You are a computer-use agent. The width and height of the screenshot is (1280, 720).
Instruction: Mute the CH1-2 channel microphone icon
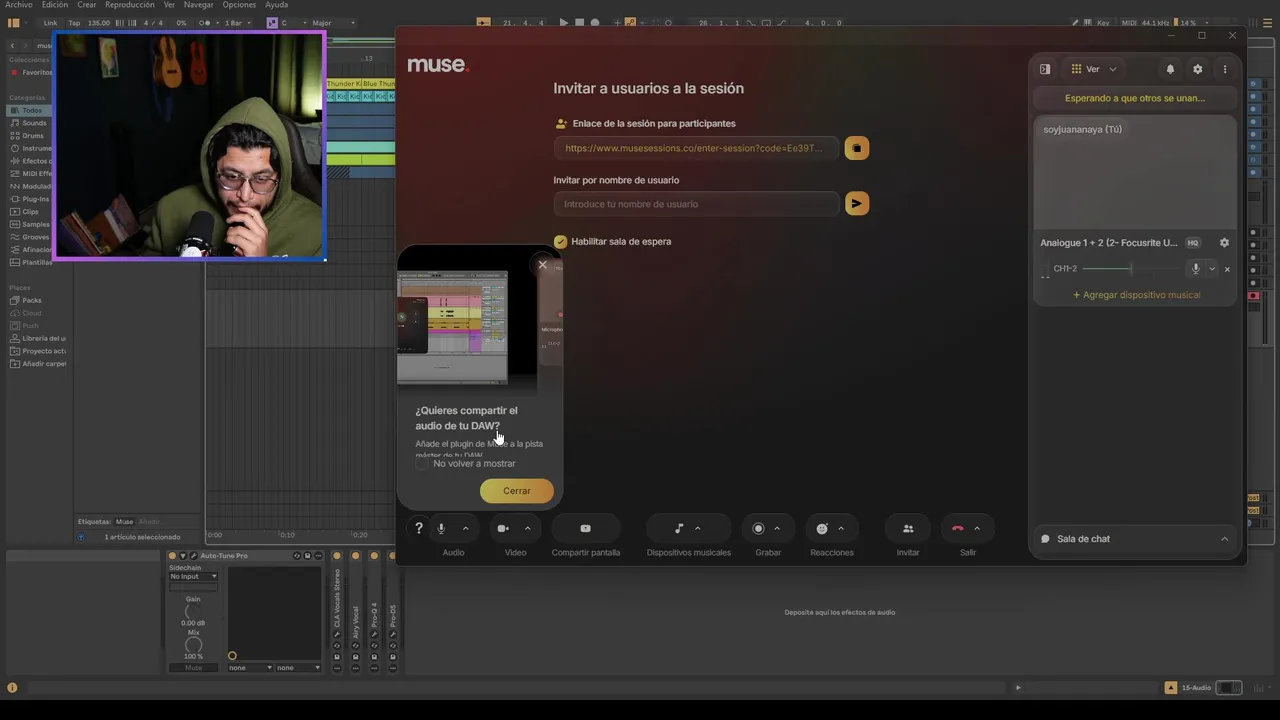(x=1195, y=268)
